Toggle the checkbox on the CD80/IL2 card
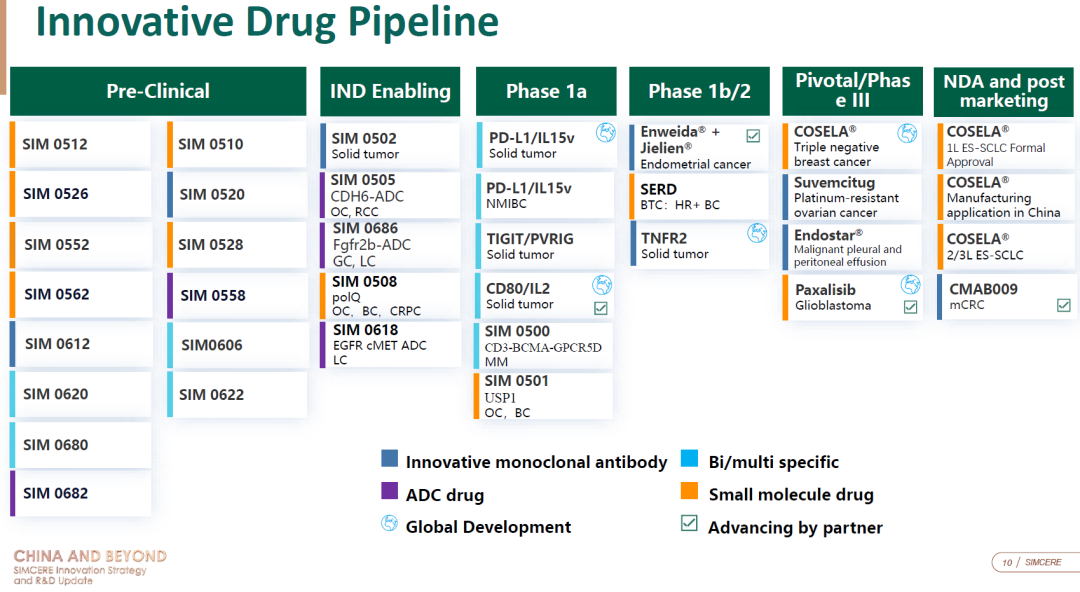Screen dimensions: 1080x592 pyautogui.click(x=601, y=308)
